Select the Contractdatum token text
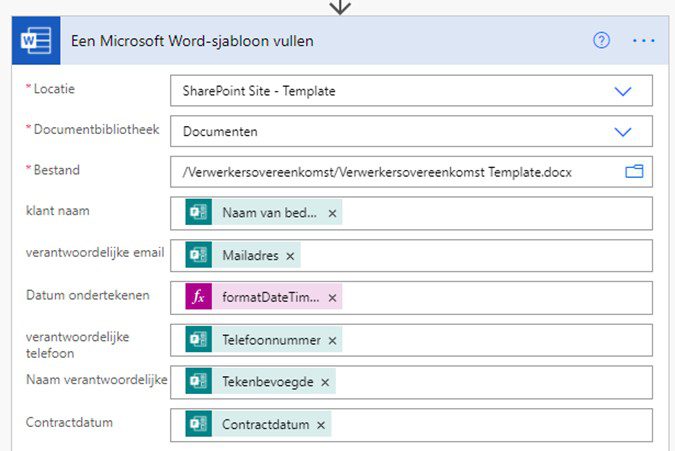Viewport: 675px width, 451px height. point(266,425)
